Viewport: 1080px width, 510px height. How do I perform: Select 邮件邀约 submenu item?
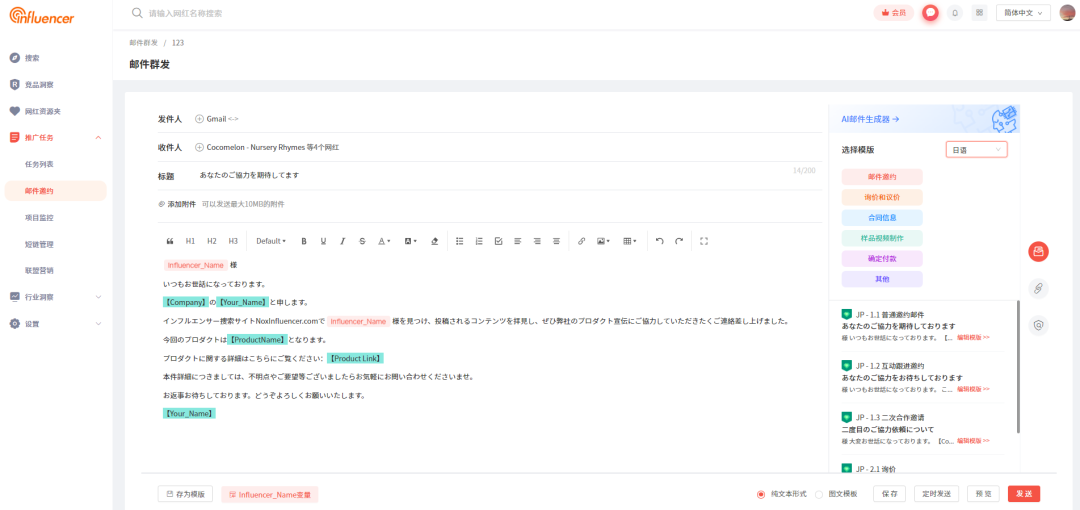pos(55,191)
